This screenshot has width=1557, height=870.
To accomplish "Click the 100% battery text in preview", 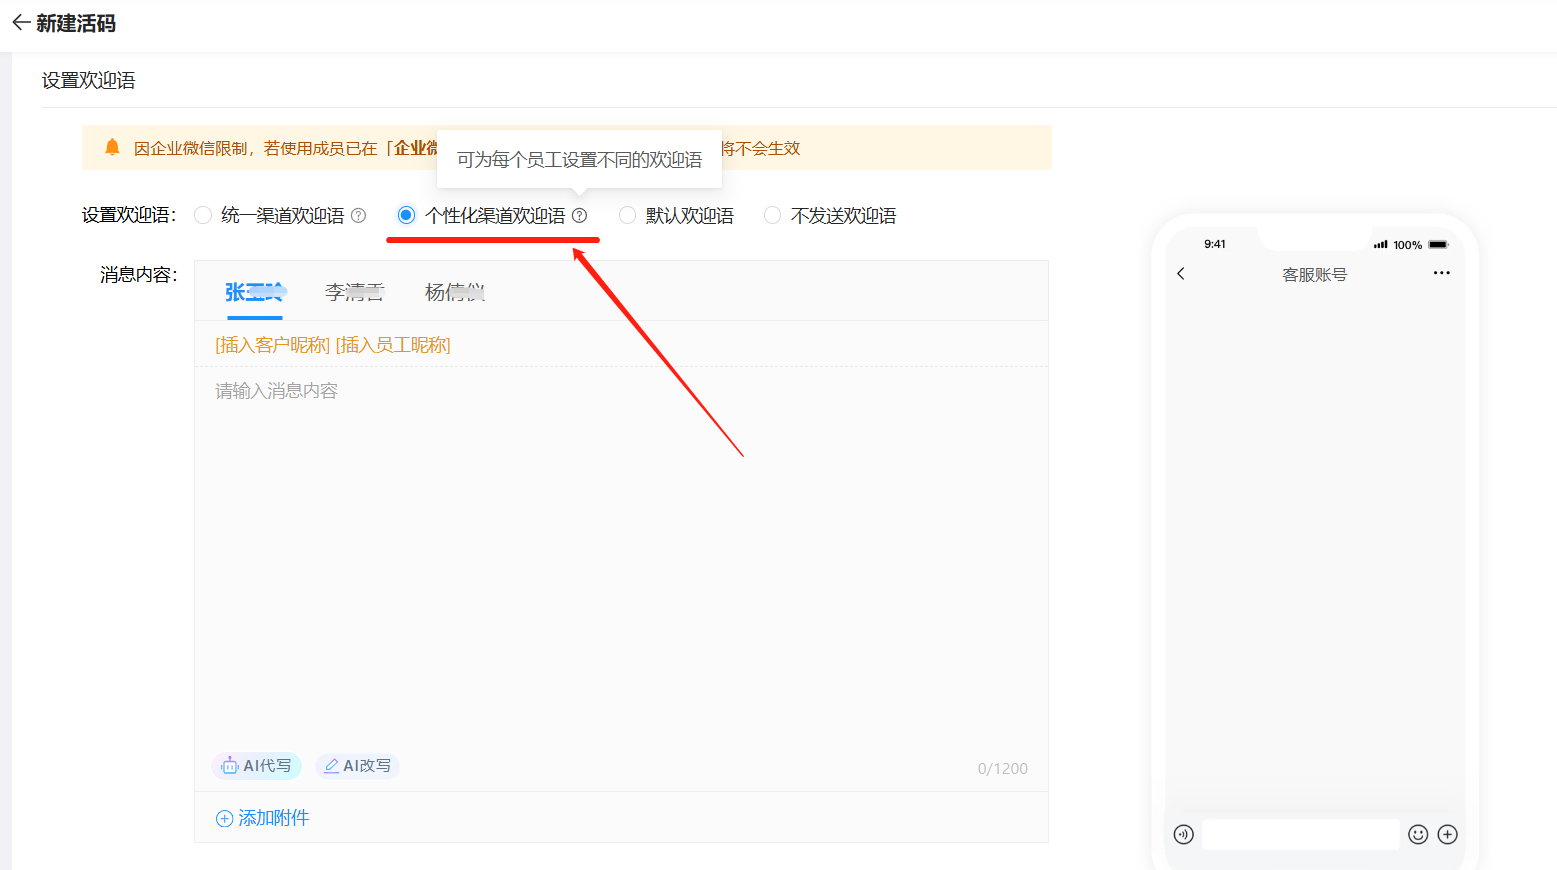I will tap(1408, 245).
